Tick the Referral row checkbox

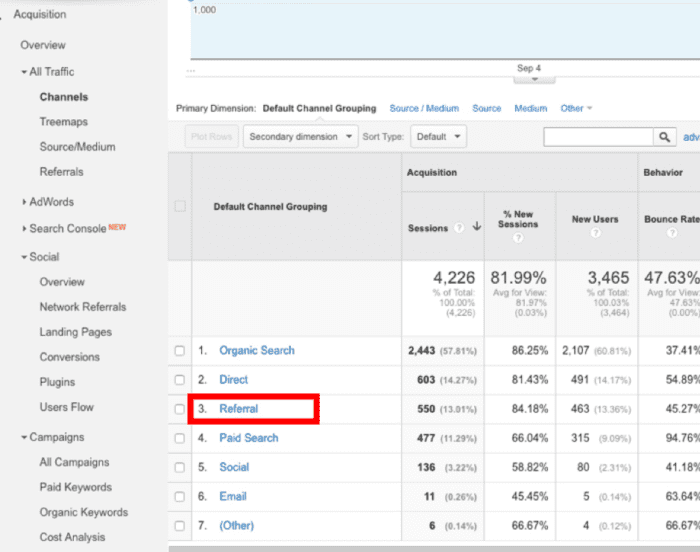180,409
